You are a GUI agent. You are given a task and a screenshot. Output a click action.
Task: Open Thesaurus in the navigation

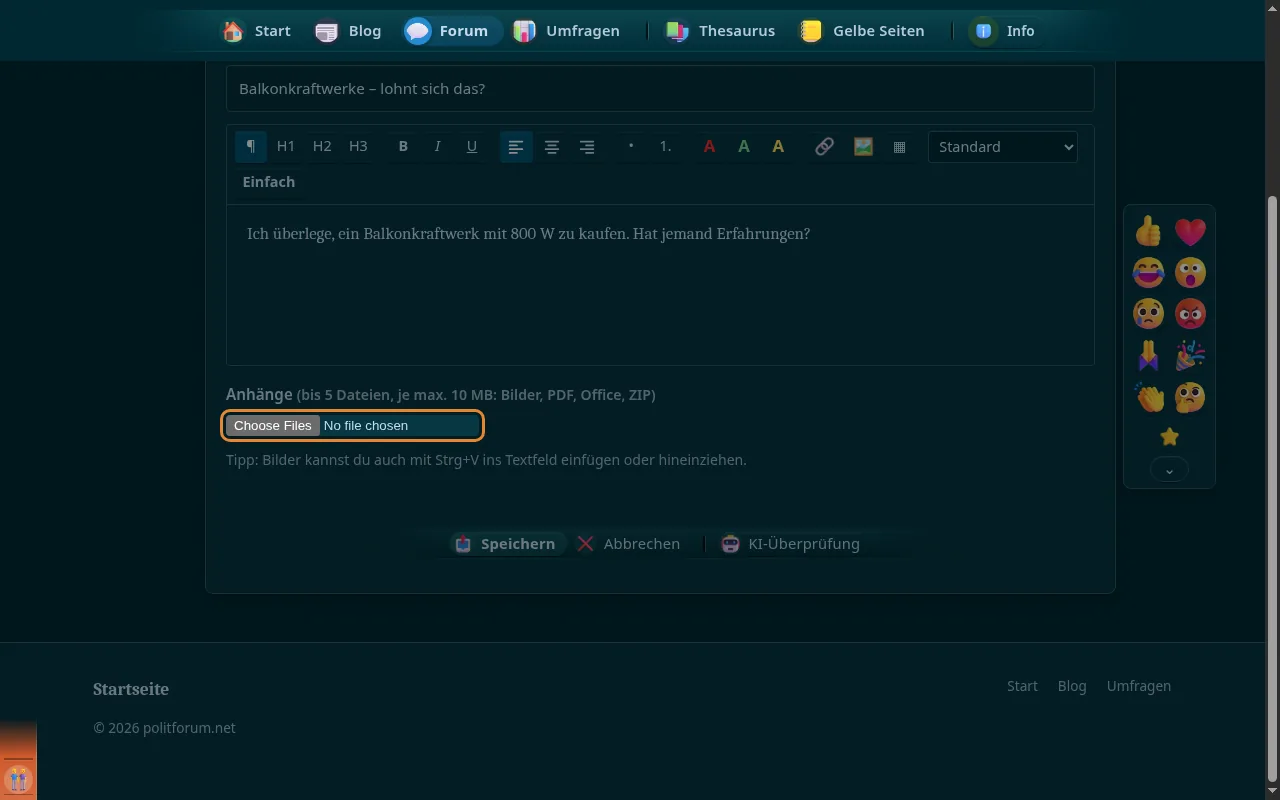pyautogui.click(x=720, y=31)
